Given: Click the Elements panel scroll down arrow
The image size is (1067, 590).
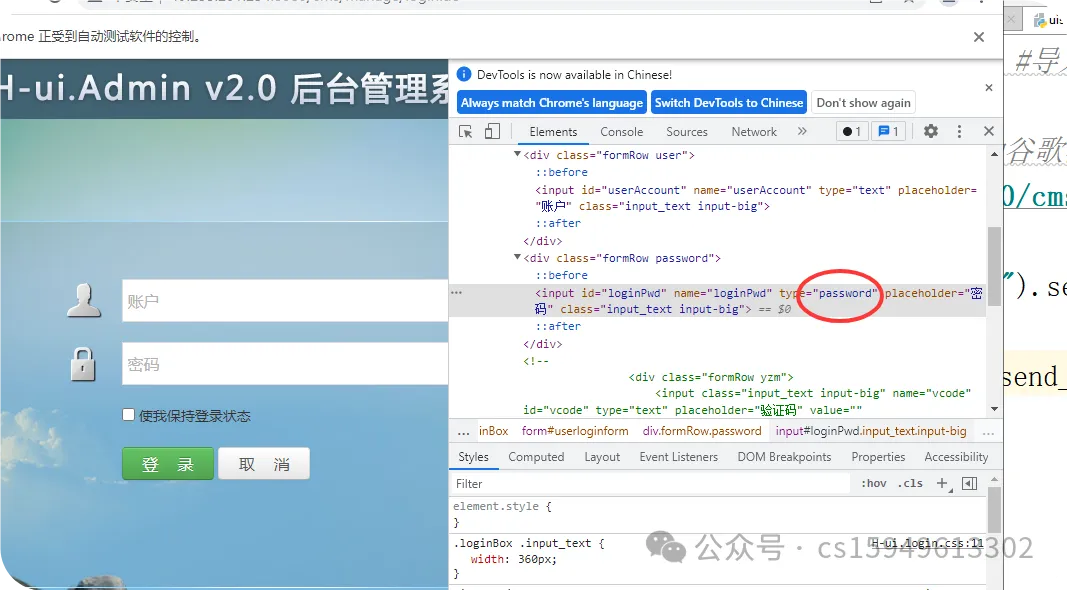Looking at the screenshot, I should pos(994,409).
